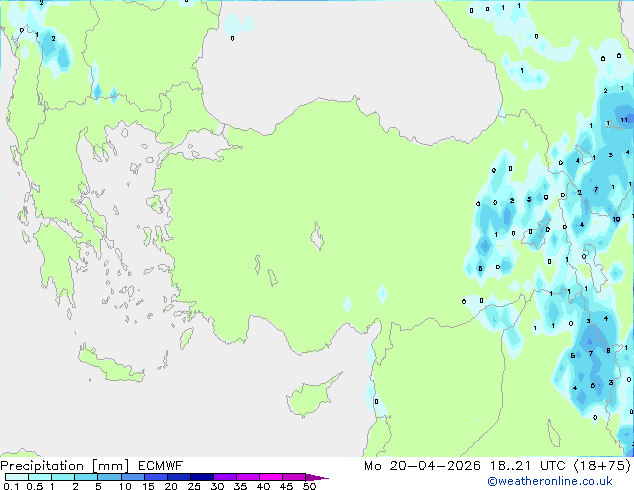Click the legend label '0.1'
This screenshot has height=490, width=634.
pos(11,486)
